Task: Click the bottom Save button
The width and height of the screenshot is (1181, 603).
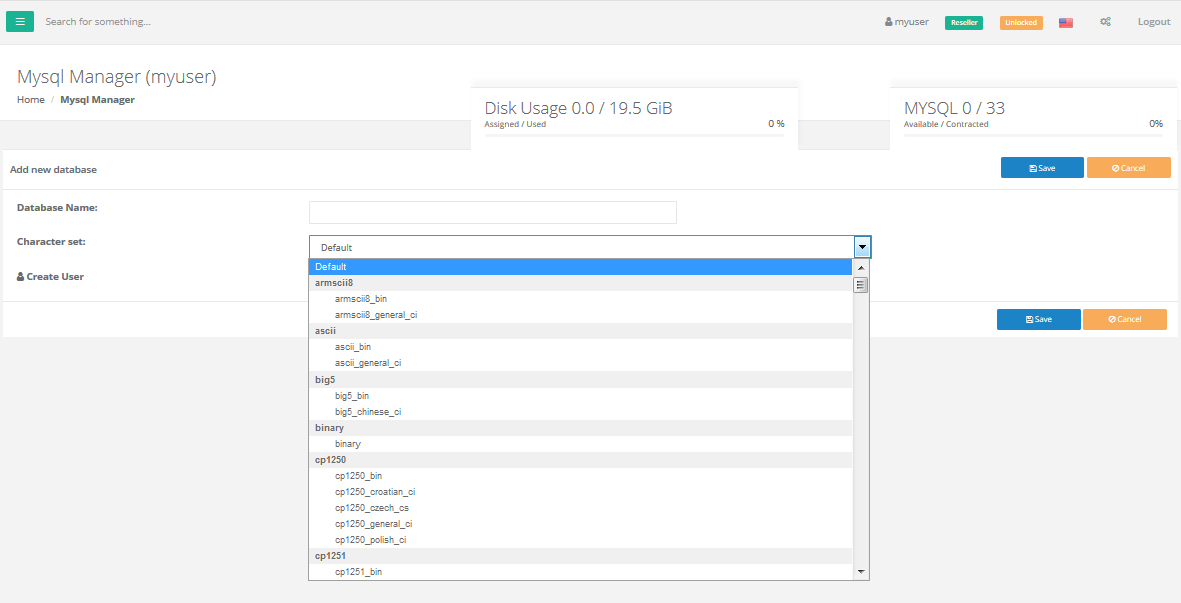Action: click(1038, 319)
